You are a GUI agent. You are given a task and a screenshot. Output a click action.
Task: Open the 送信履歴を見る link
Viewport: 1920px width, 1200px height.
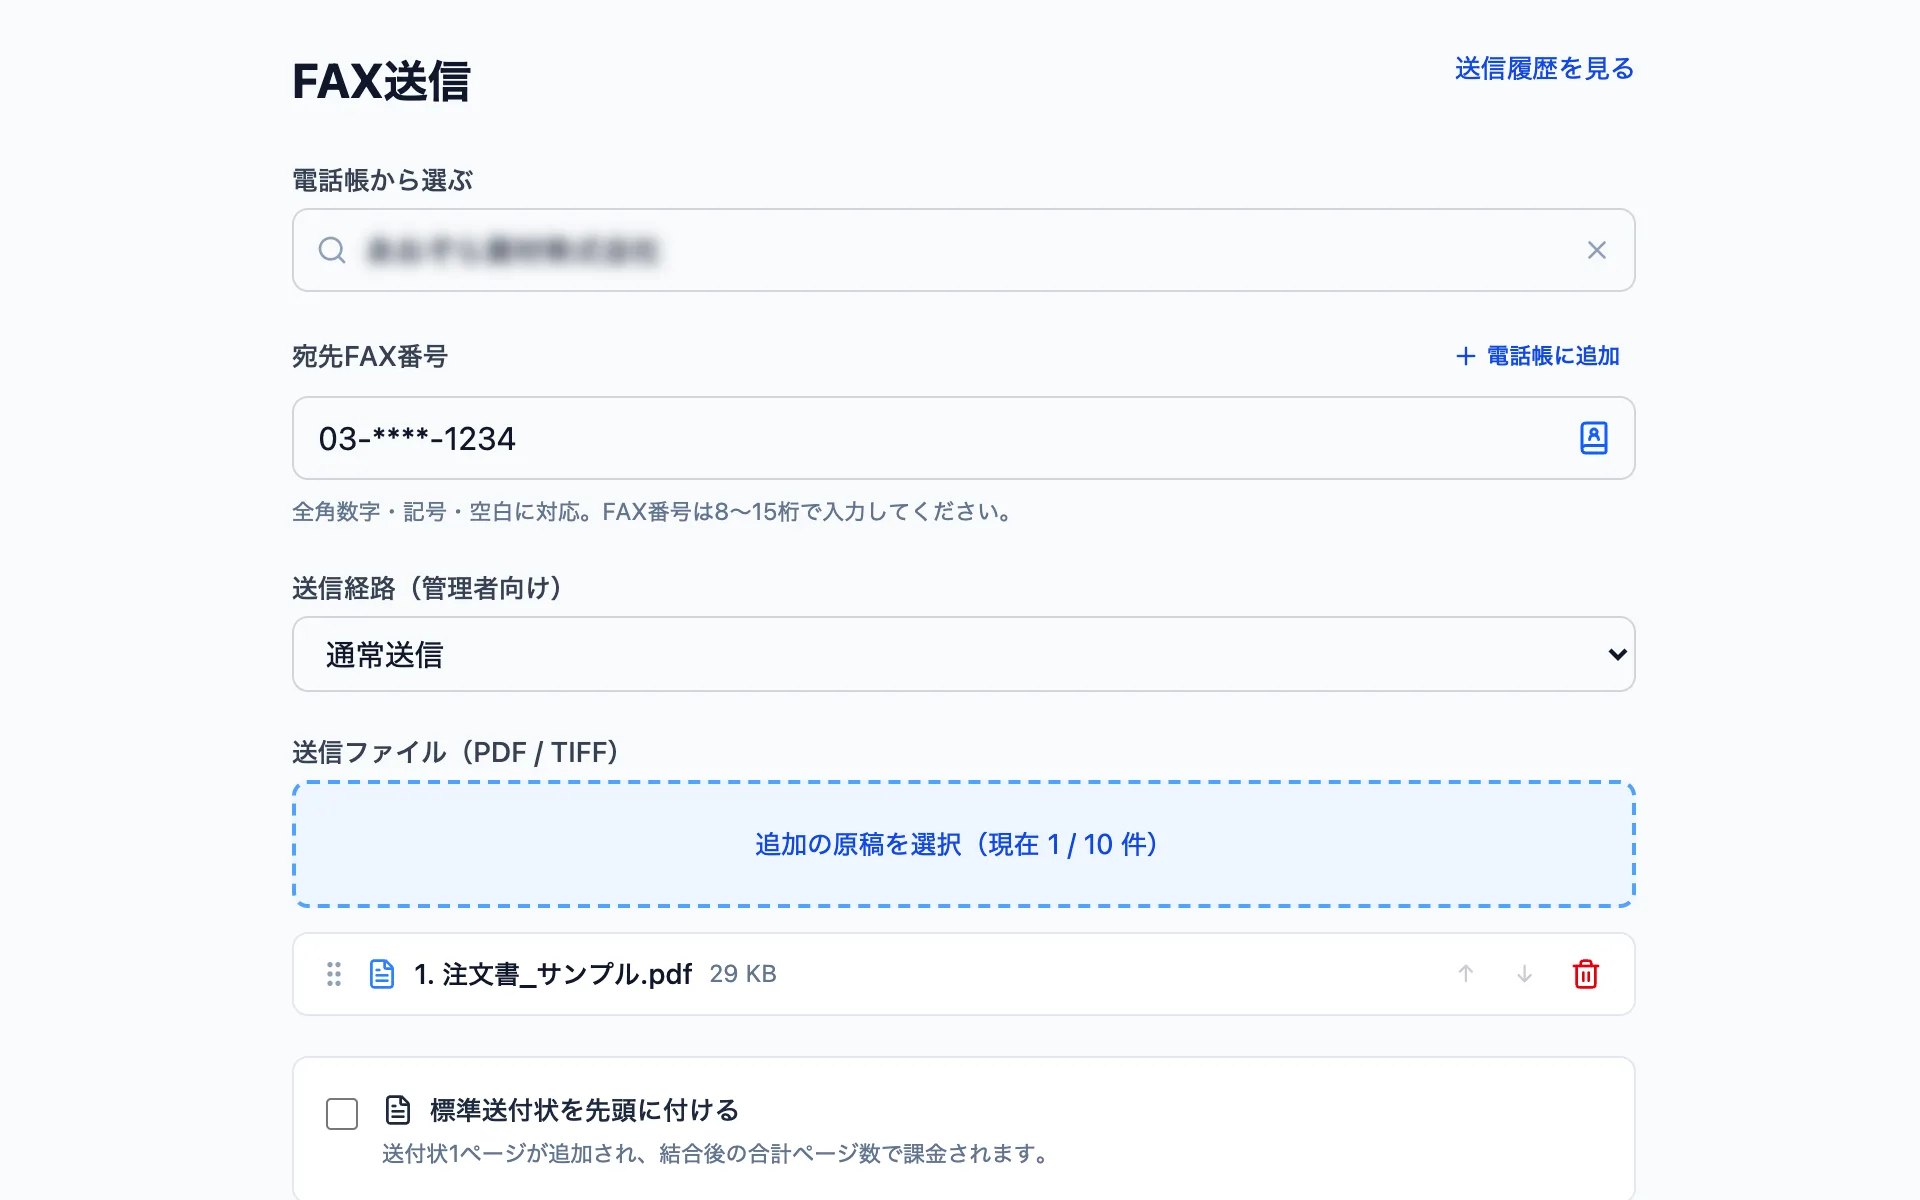coord(1544,69)
